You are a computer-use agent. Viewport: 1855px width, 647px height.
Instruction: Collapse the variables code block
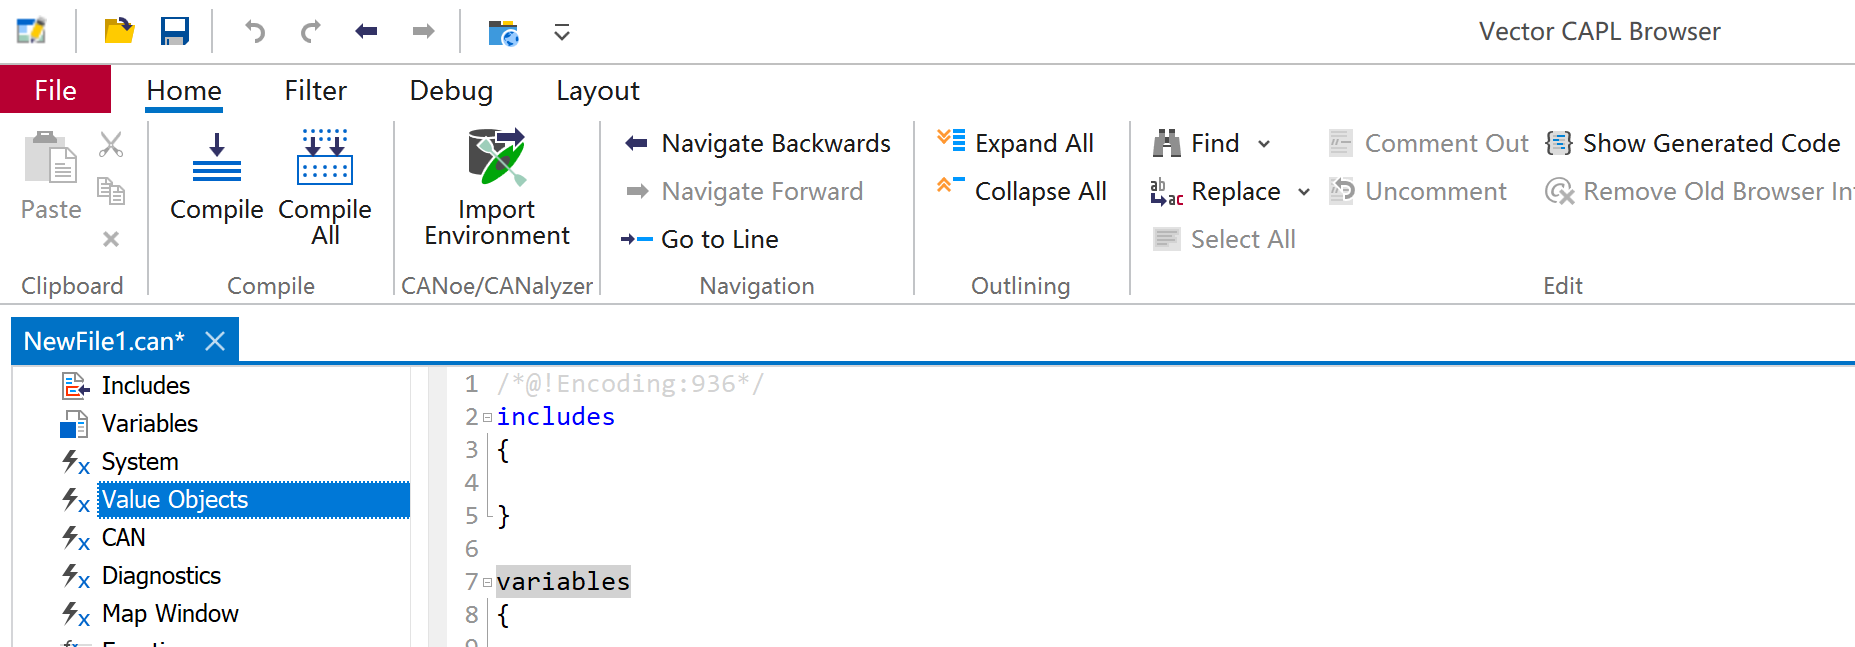[x=487, y=582]
